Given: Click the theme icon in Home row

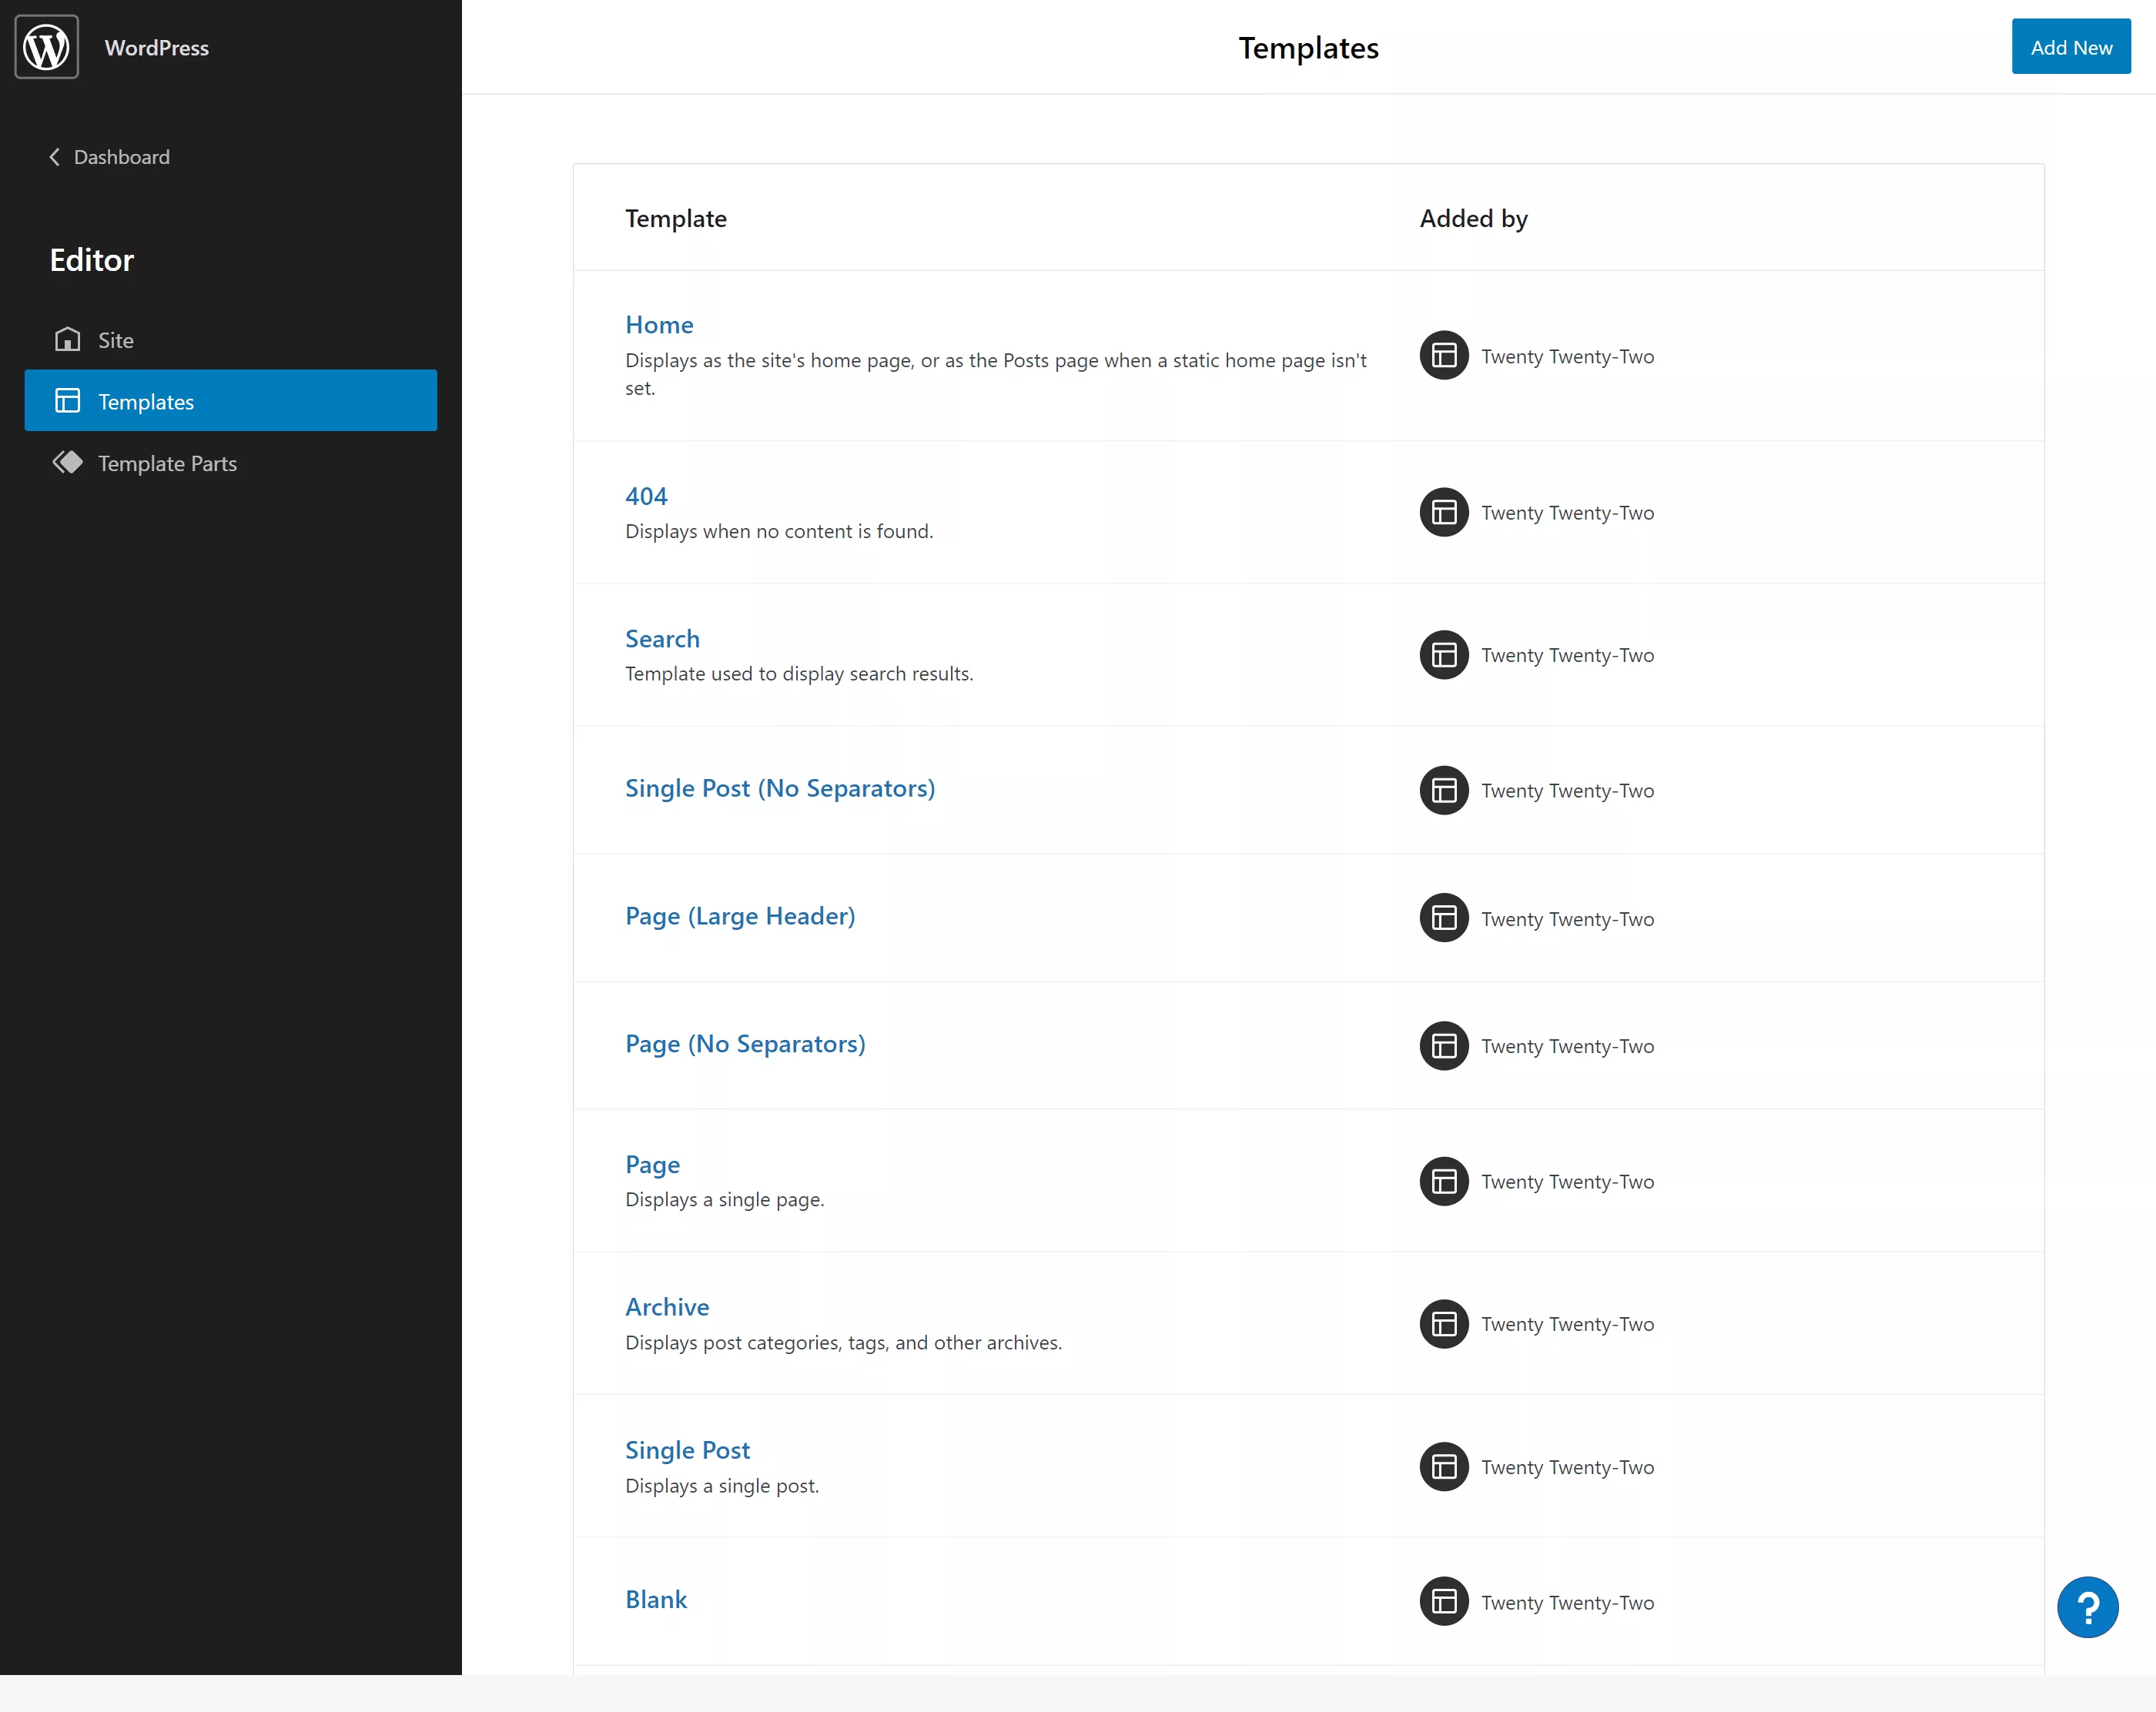Looking at the screenshot, I should 1444,355.
